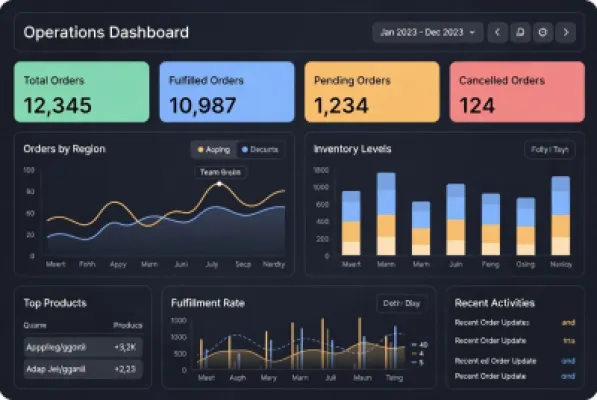Toggle the blue Decurts legend series
This screenshot has height=400, width=597.
click(260, 150)
